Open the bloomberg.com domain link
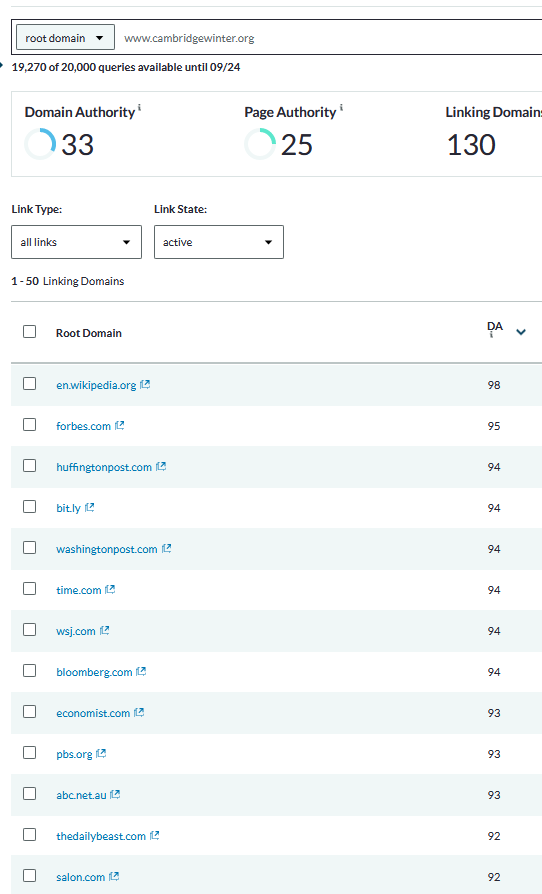Screen dimensions: 542x894 tap(94, 672)
